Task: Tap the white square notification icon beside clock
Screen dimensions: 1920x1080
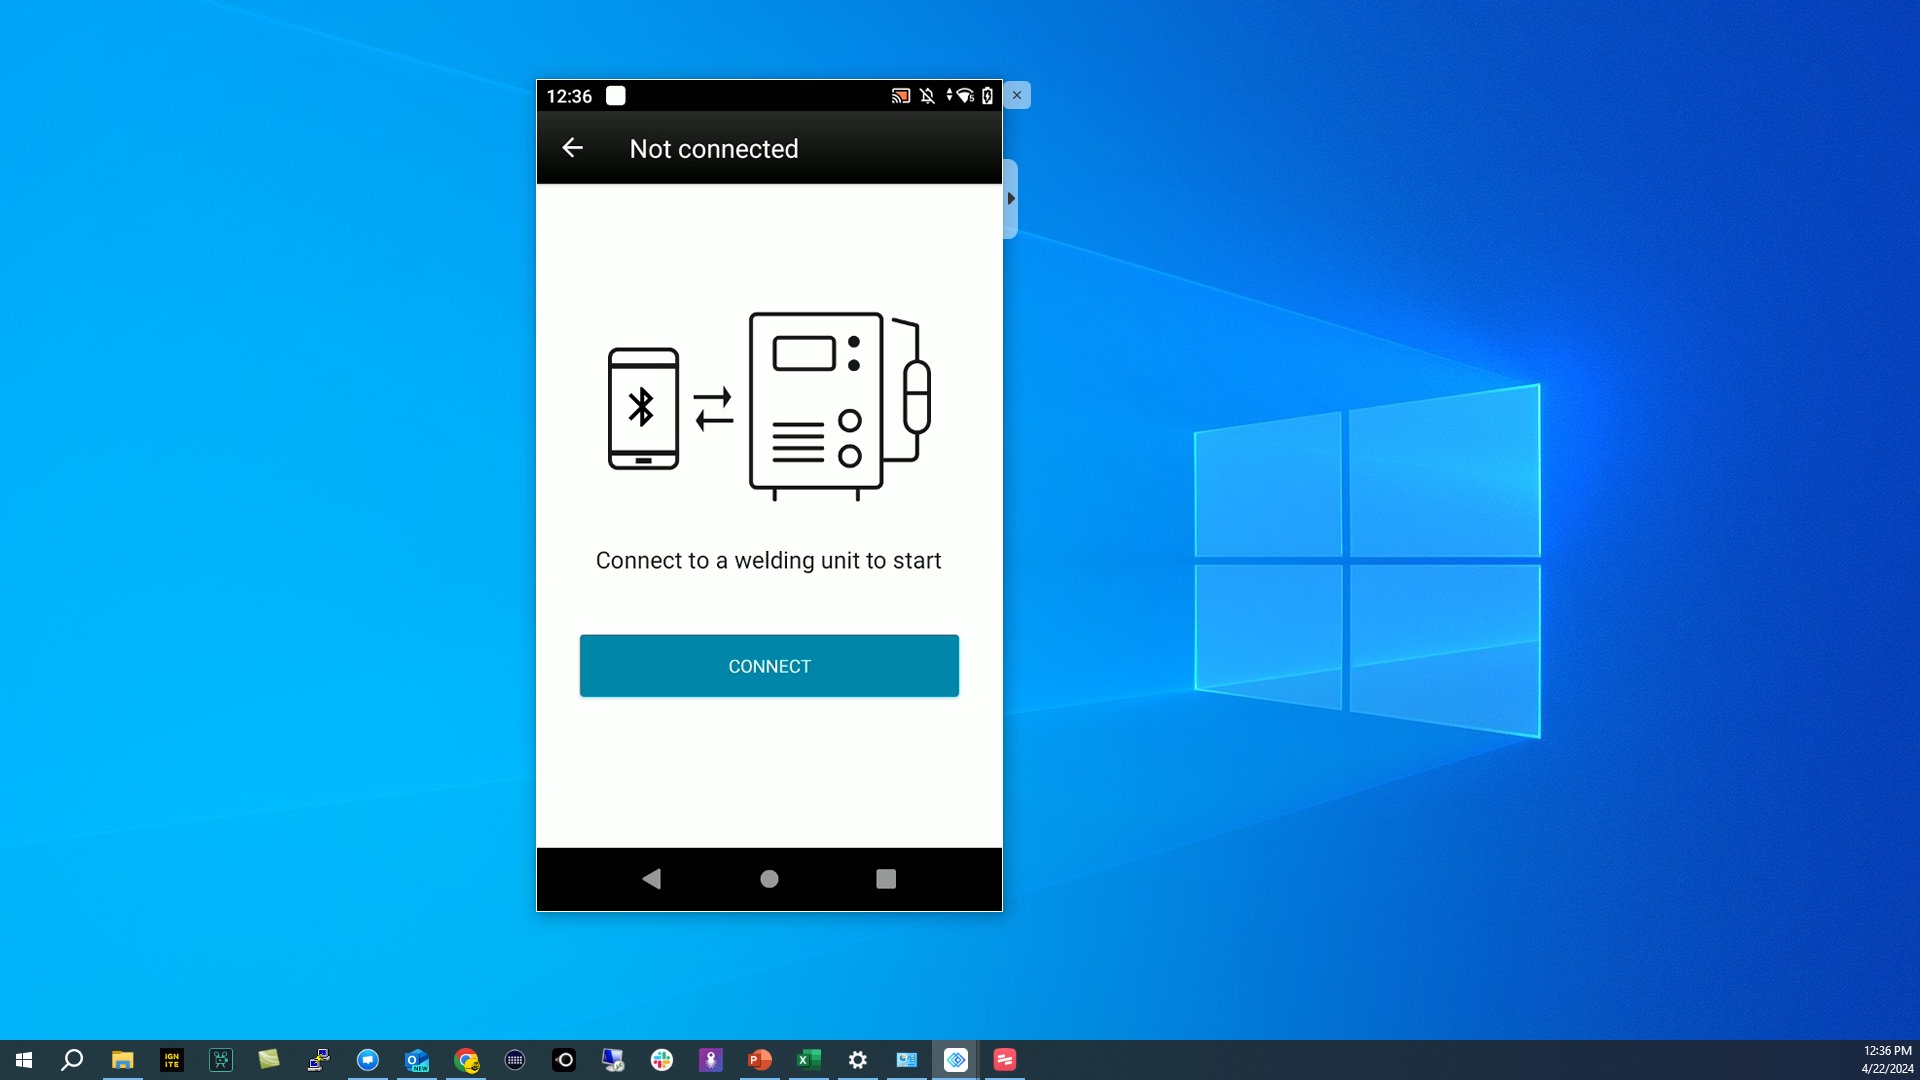Action: tap(616, 96)
